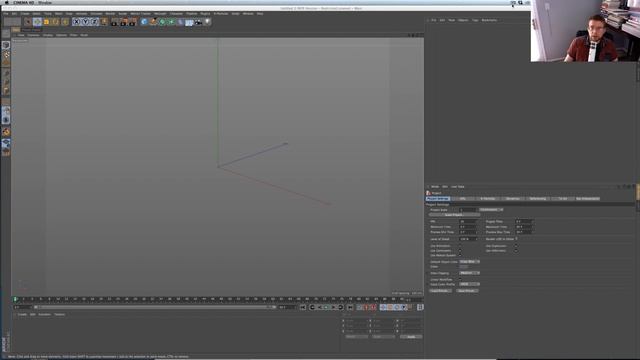Toggle the Y axis lock

click(x=85, y=22)
